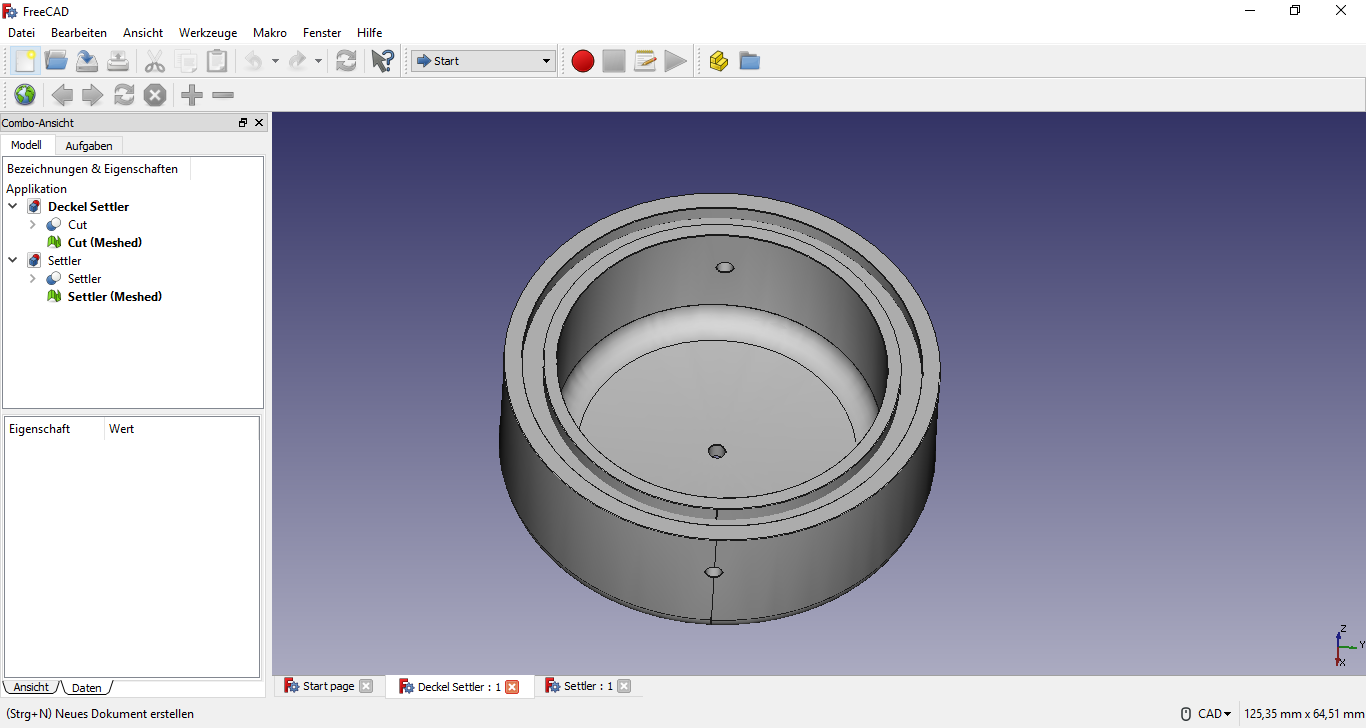
Task: Click the zoom out minus icon
Action: (x=223, y=95)
